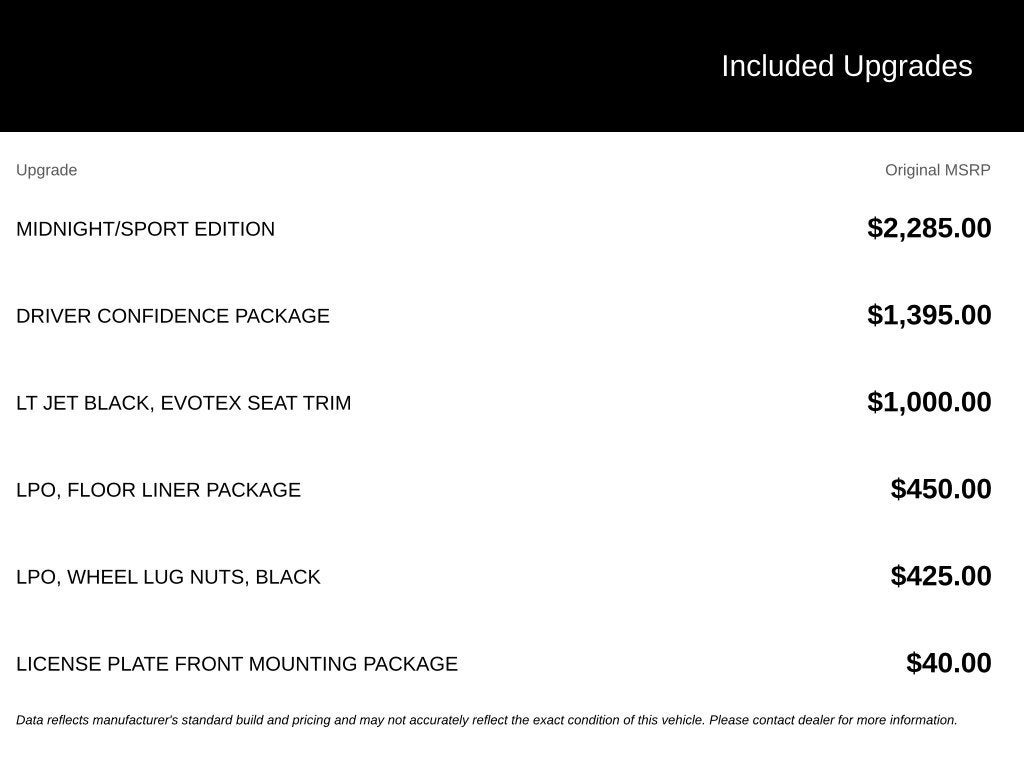
Task: Click the $425.00 price
Action: pos(940,575)
